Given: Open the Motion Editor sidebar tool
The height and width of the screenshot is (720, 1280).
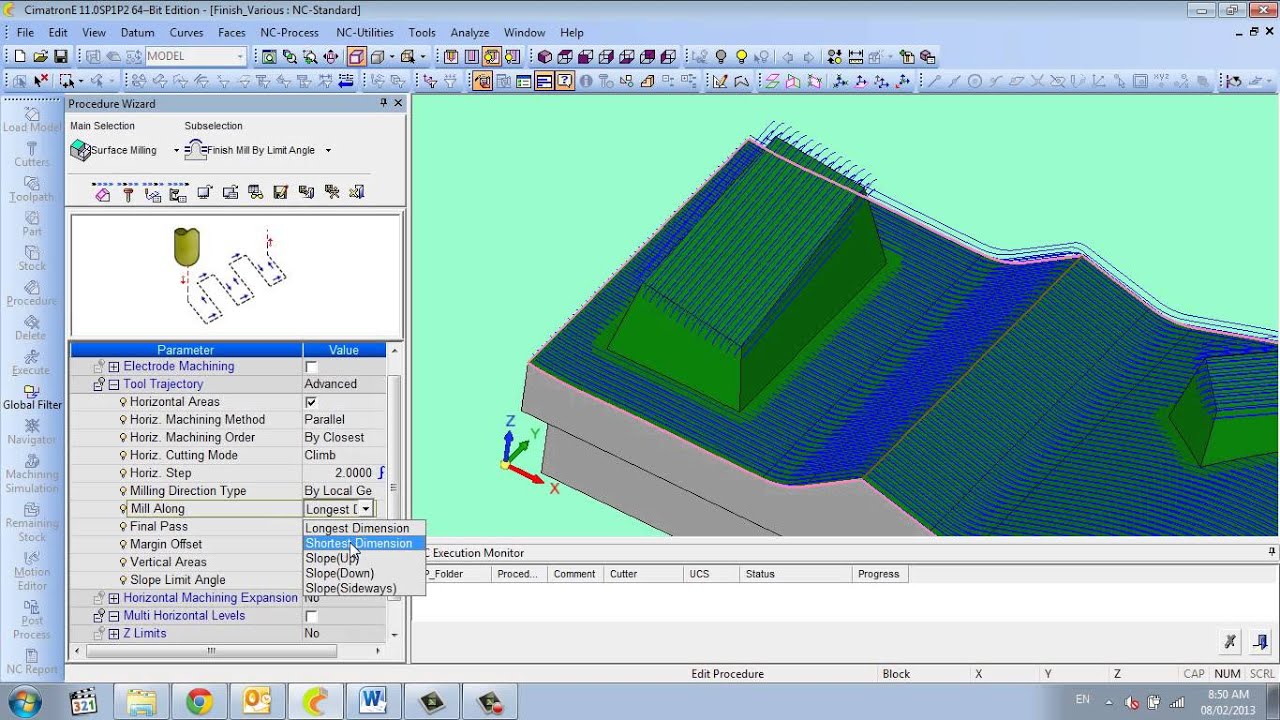Looking at the screenshot, I should coord(32,571).
